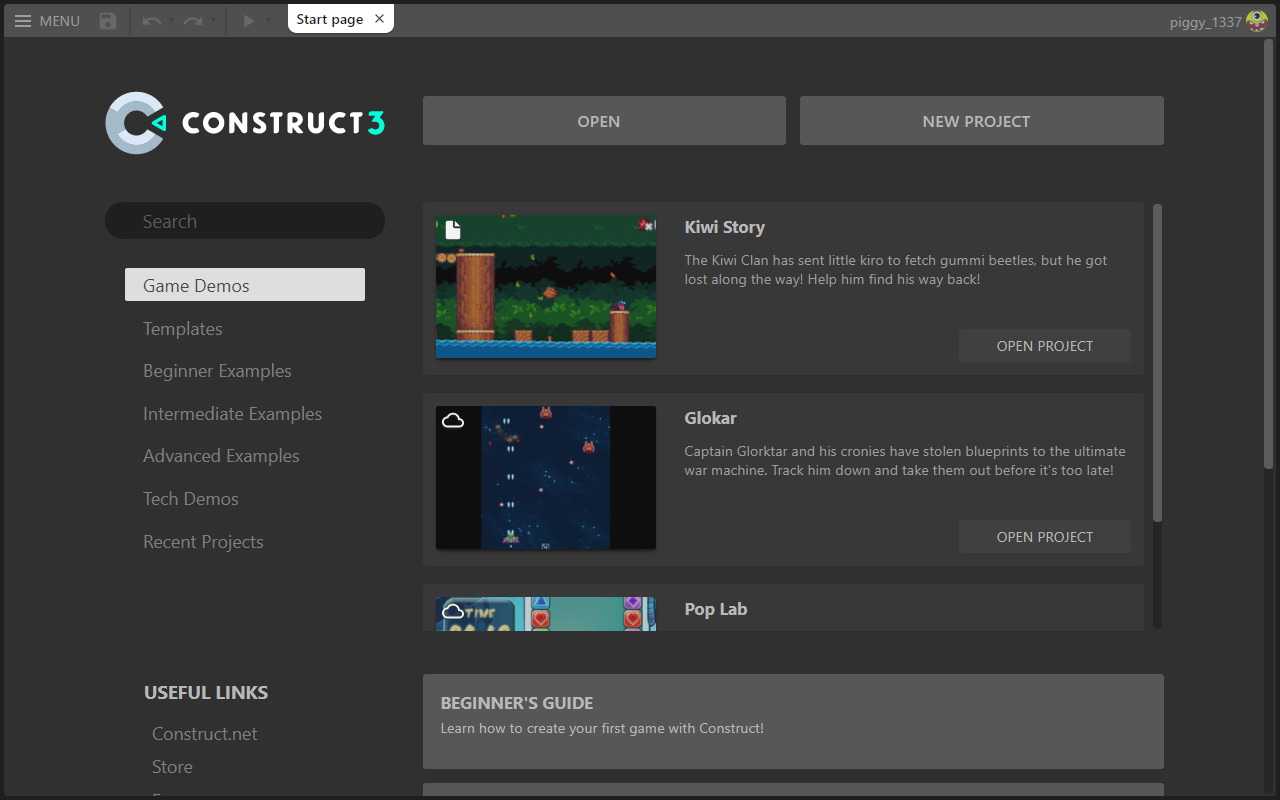Open the Glokar project

pyautogui.click(x=1045, y=537)
